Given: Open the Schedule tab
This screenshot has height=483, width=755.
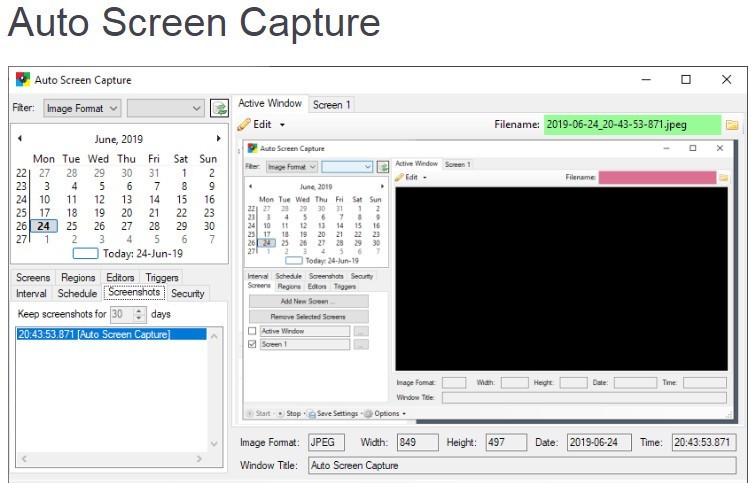Looking at the screenshot, I should (77, 293).
